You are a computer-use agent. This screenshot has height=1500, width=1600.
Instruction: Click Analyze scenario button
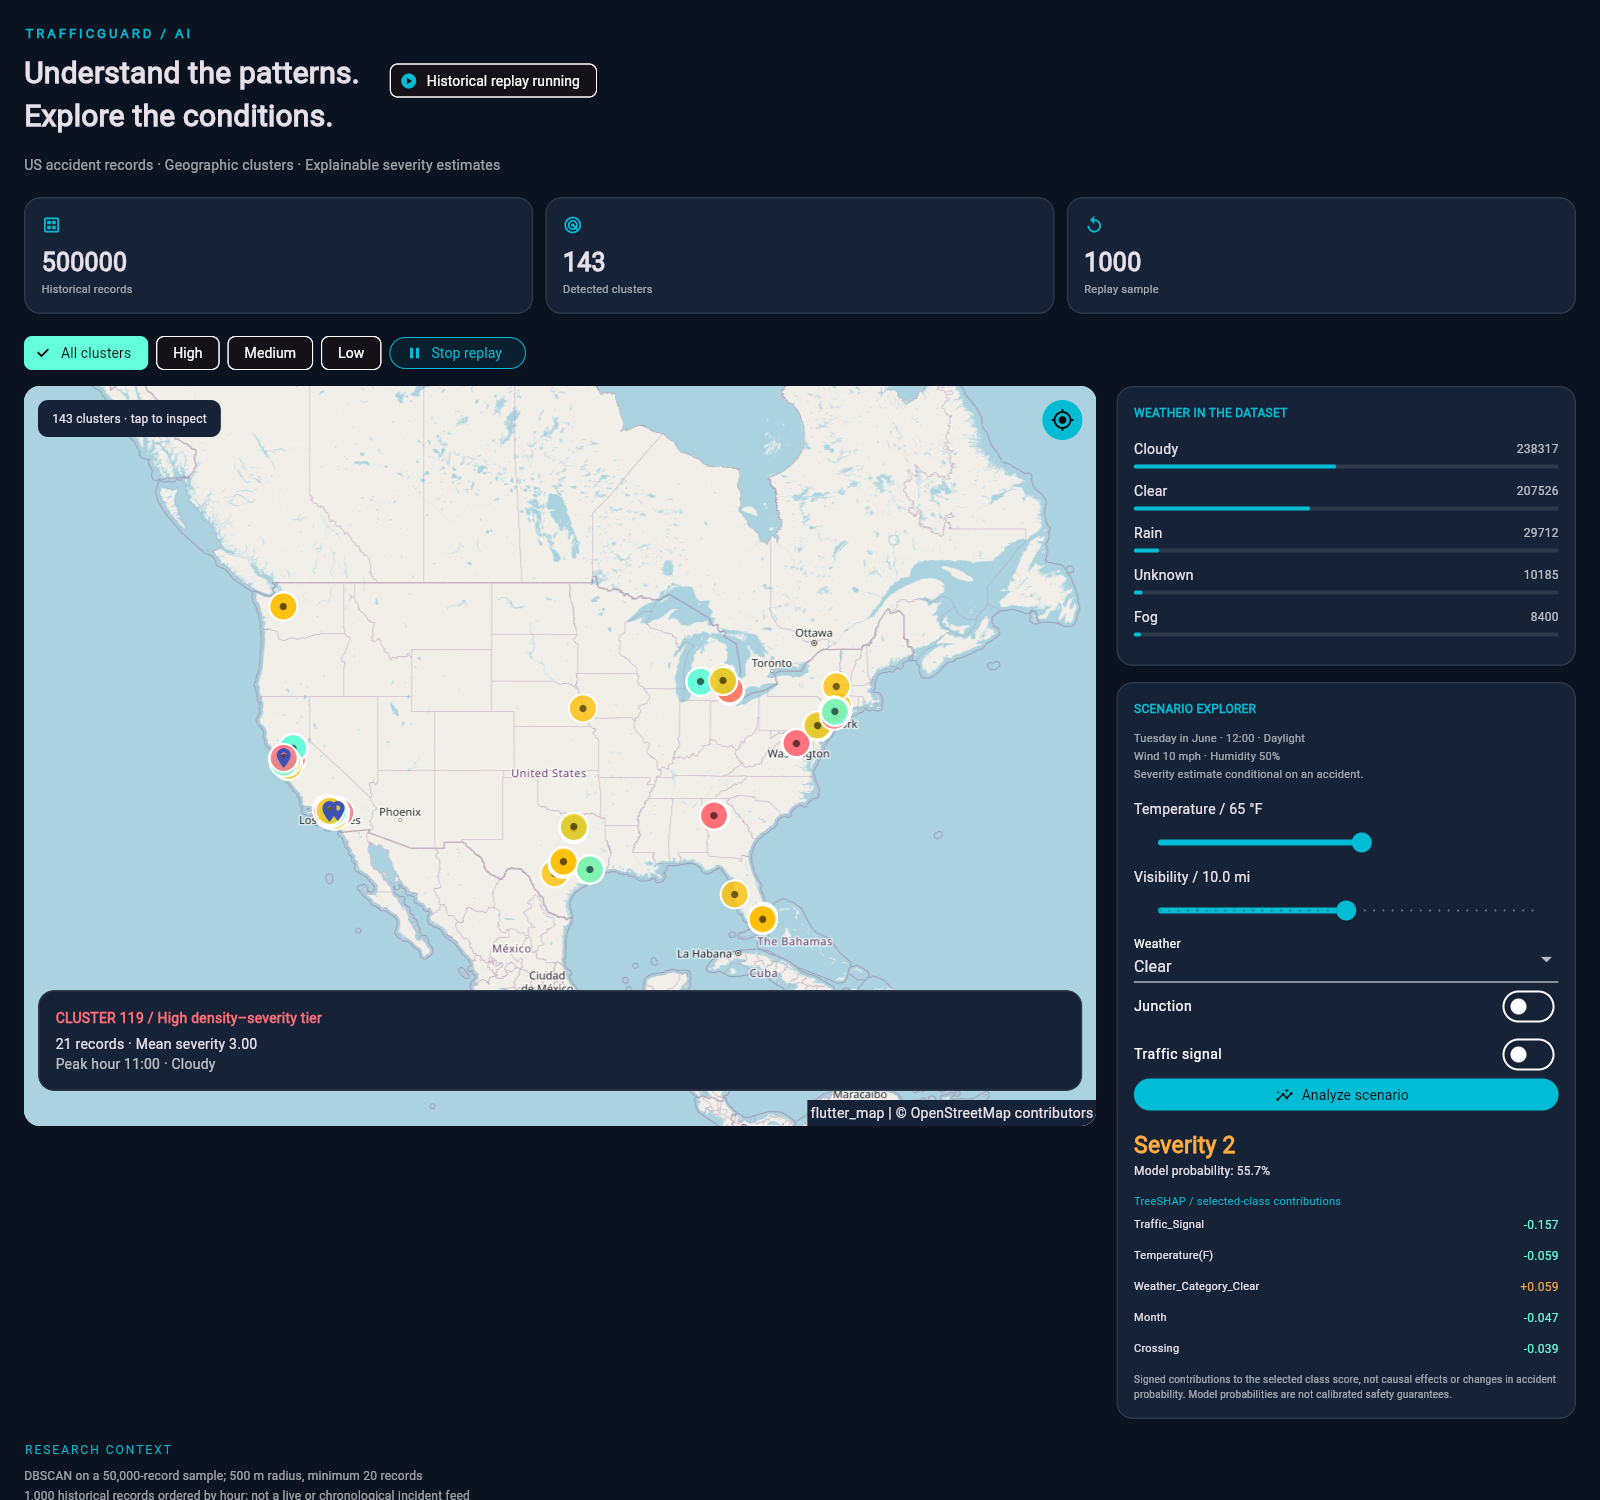pos(1346,1095)
